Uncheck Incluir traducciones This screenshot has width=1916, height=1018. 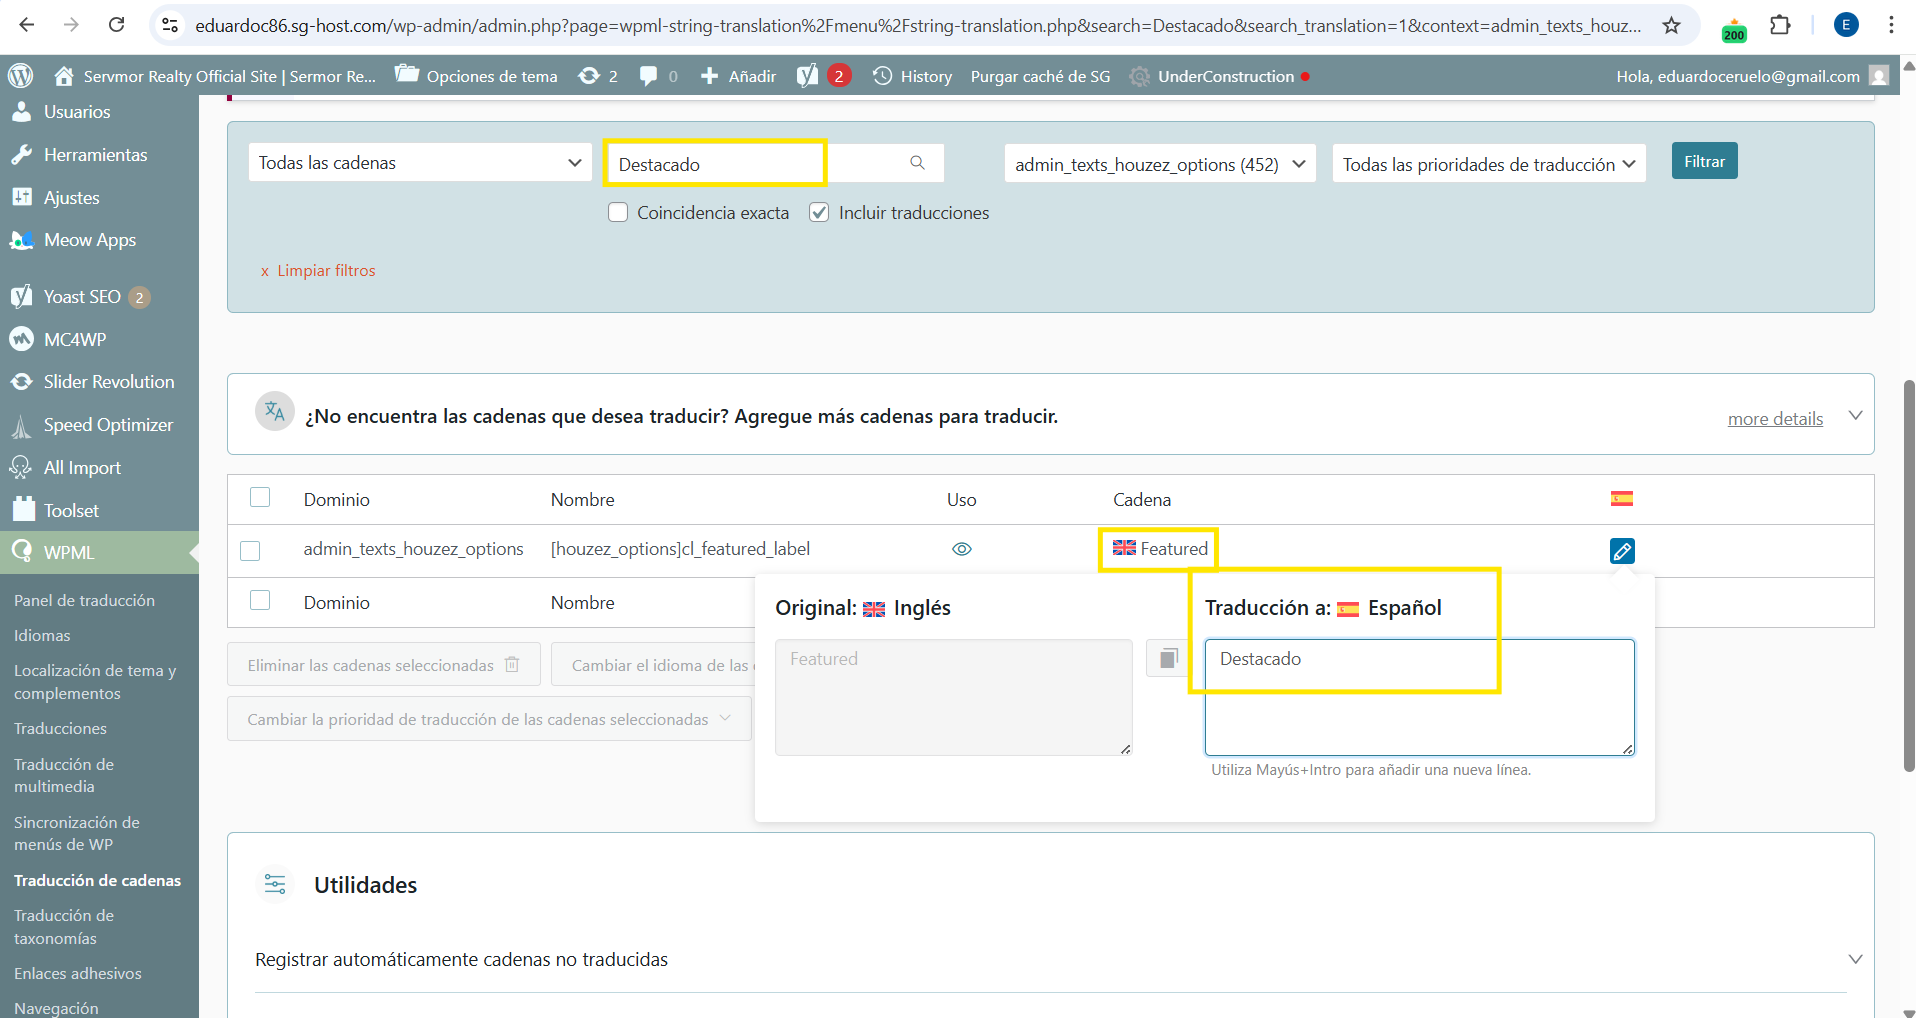(x=819, y=213)
